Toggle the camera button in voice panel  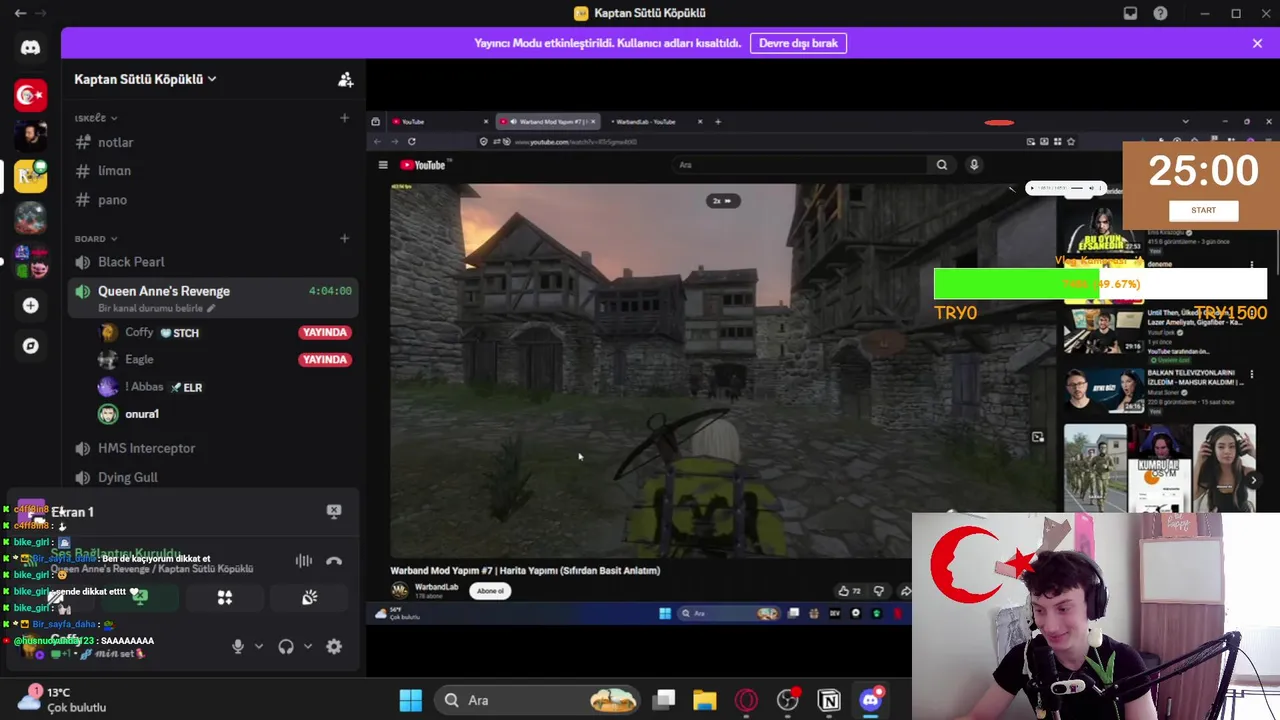pyautogui.click(x=55, y=597)
